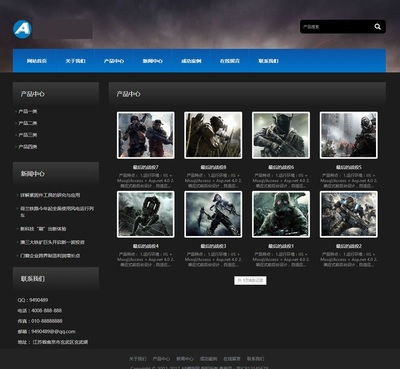
Task: Open 在线留言 in the blue nav bar
Action: tap(230, 61)
